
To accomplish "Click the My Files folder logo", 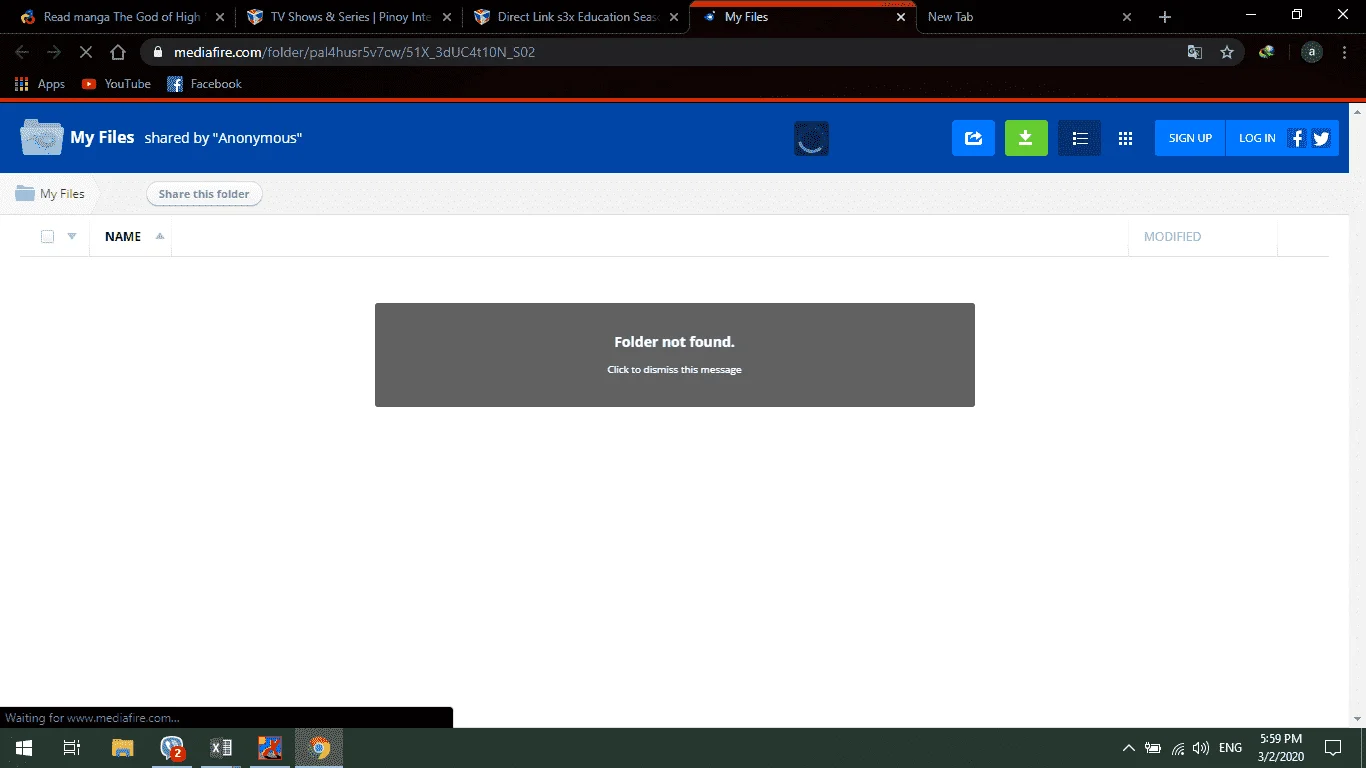I will coord(42,137).
